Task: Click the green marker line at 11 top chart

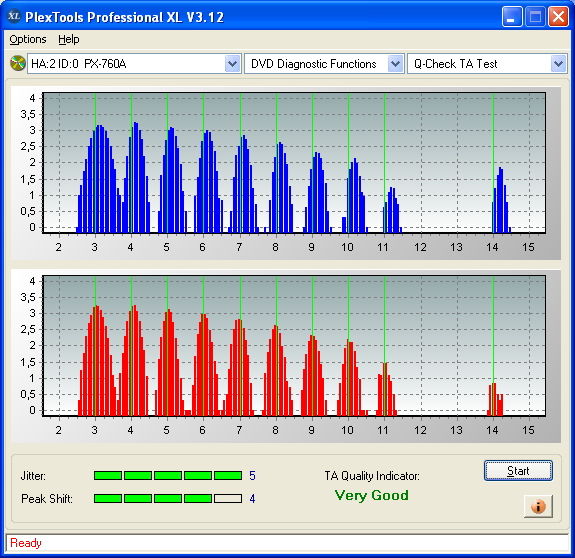Action: click(384, 163)
